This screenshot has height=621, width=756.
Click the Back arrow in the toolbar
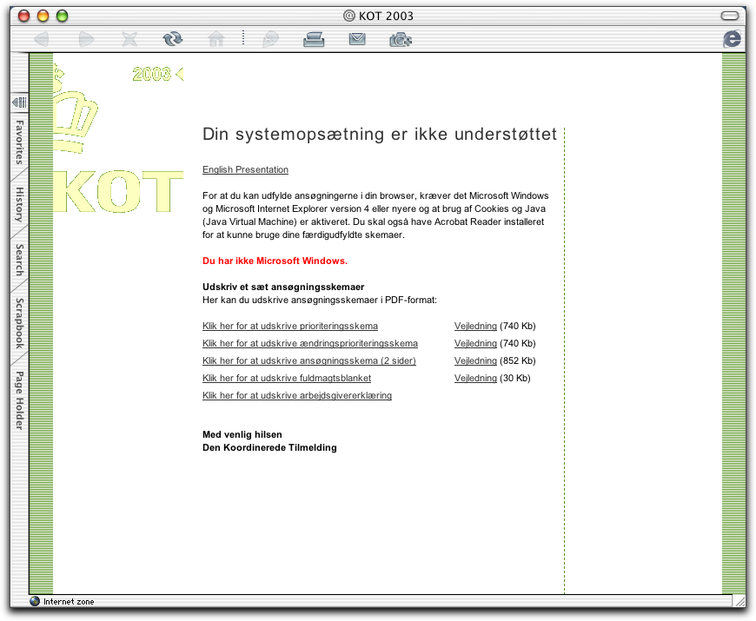(42, 39)
